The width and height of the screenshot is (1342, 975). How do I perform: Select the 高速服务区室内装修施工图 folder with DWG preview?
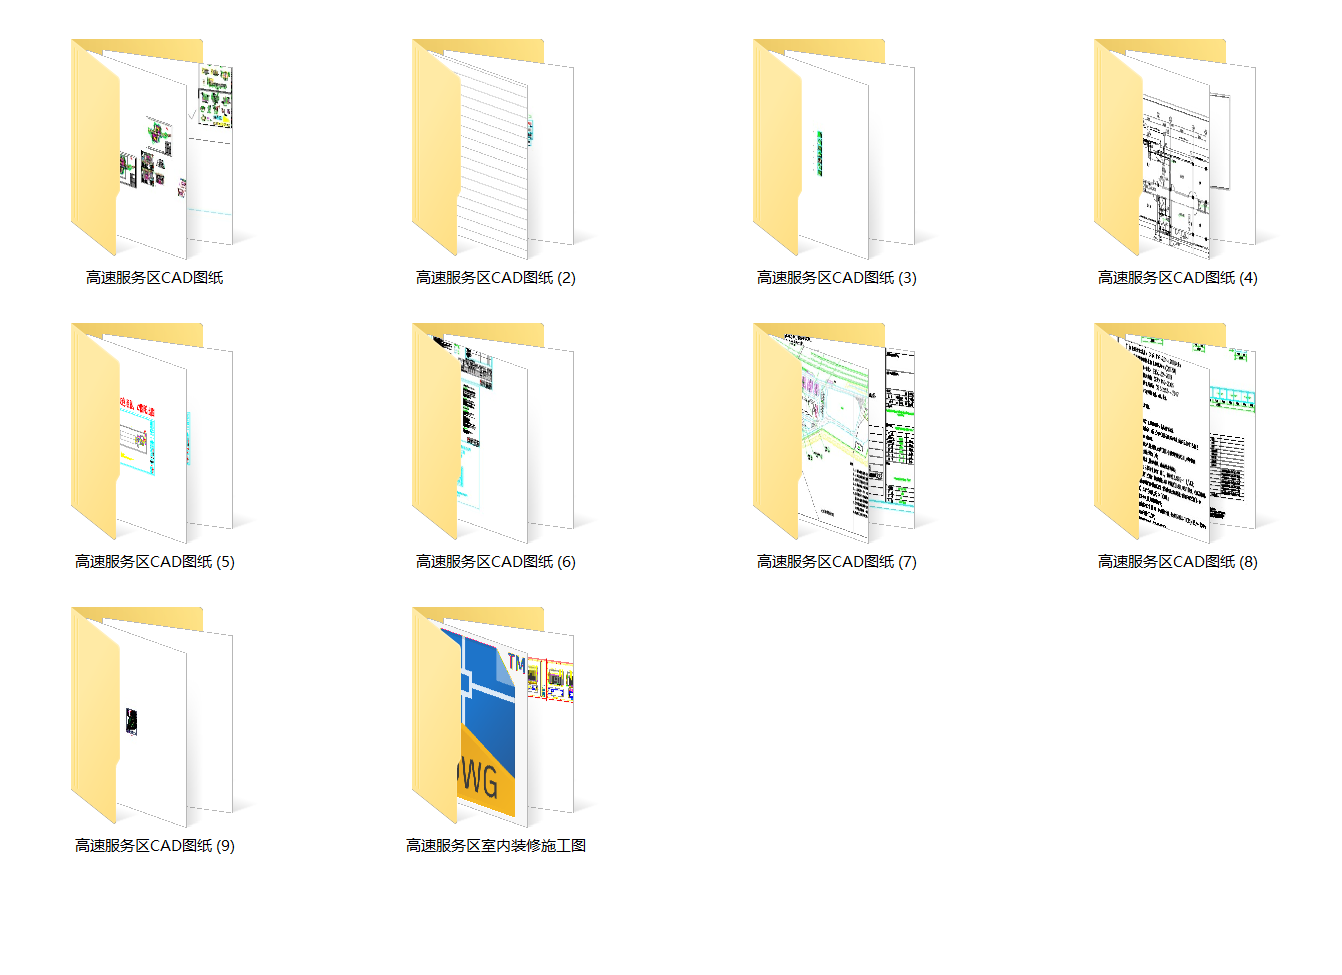click(x=493, y=717)
